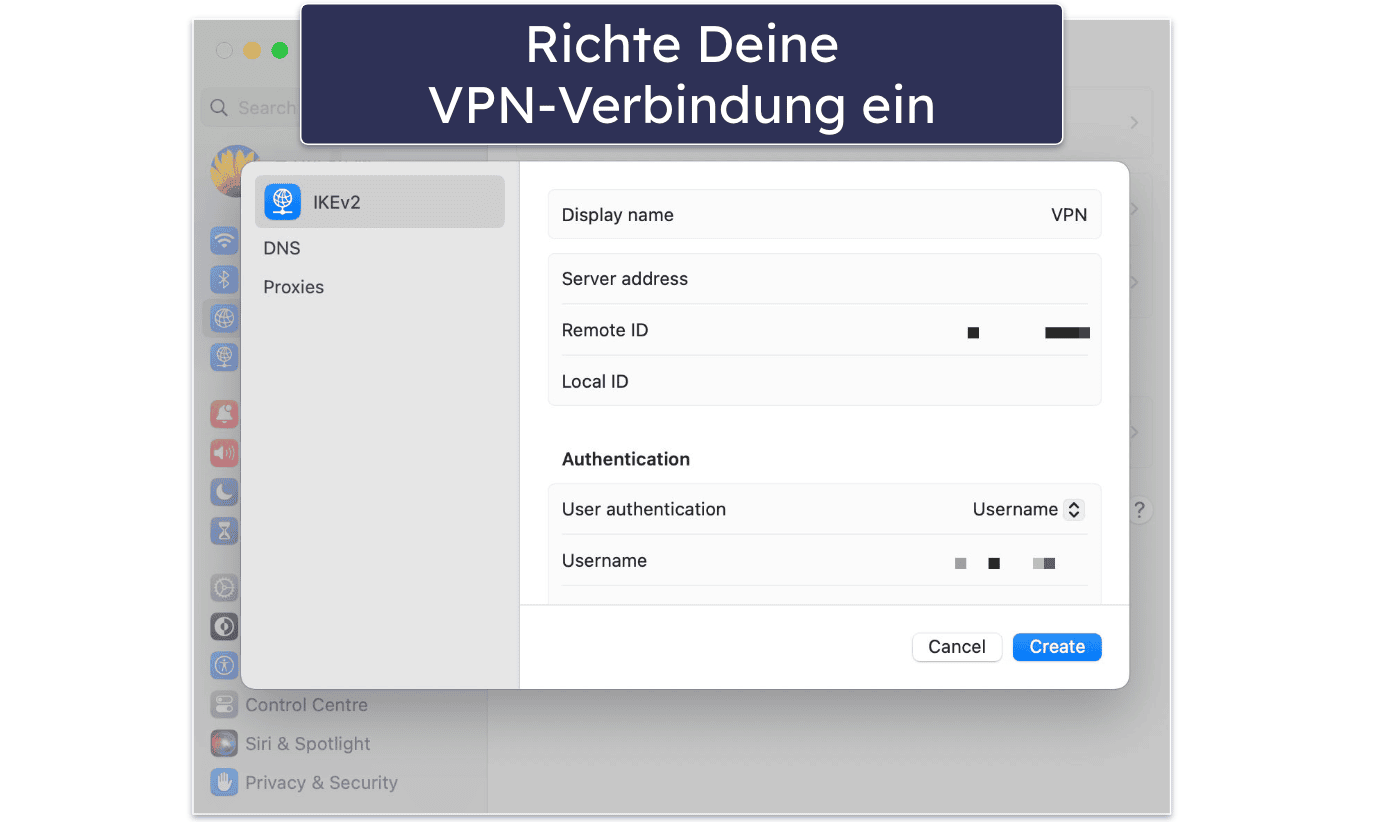Screen dimensions: 1380x822
Task: Click the IKEv2 VPN globe icon
Action: [x=282, y=202]
